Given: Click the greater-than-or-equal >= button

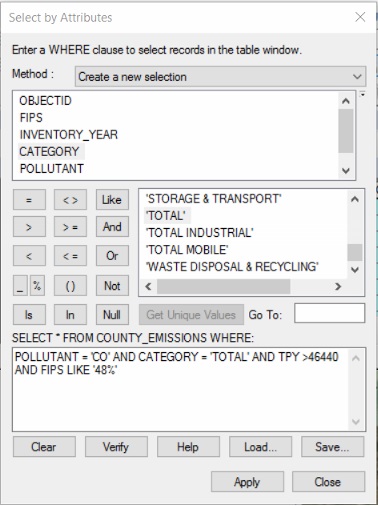Looking at the screenshot, I should pyautogui.click(x=70, y=227).
